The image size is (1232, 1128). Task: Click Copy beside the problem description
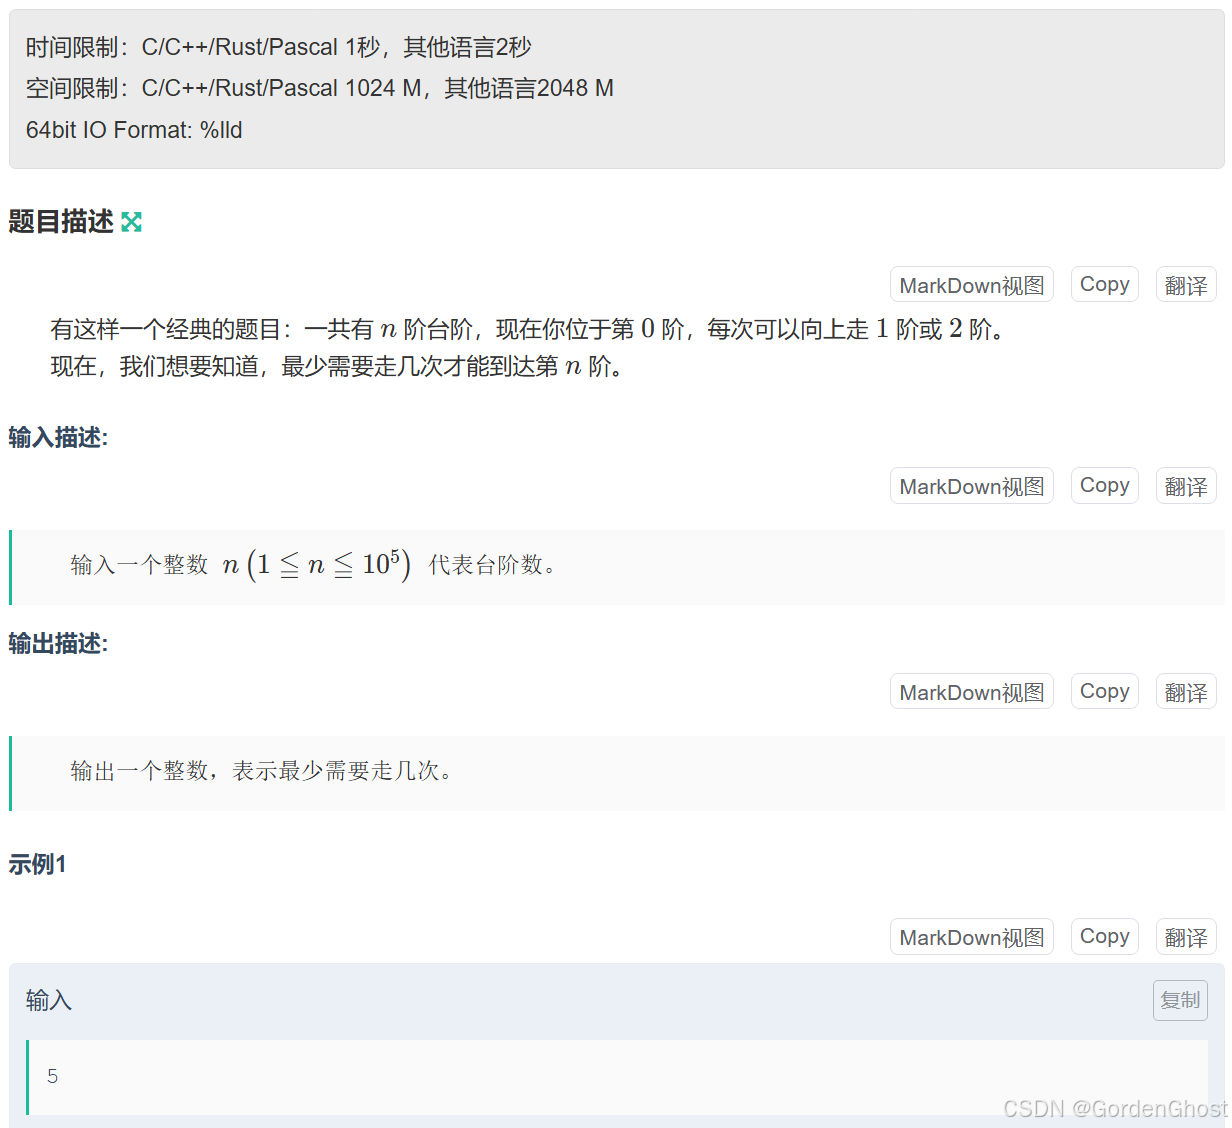click(x=1103, y=284)
